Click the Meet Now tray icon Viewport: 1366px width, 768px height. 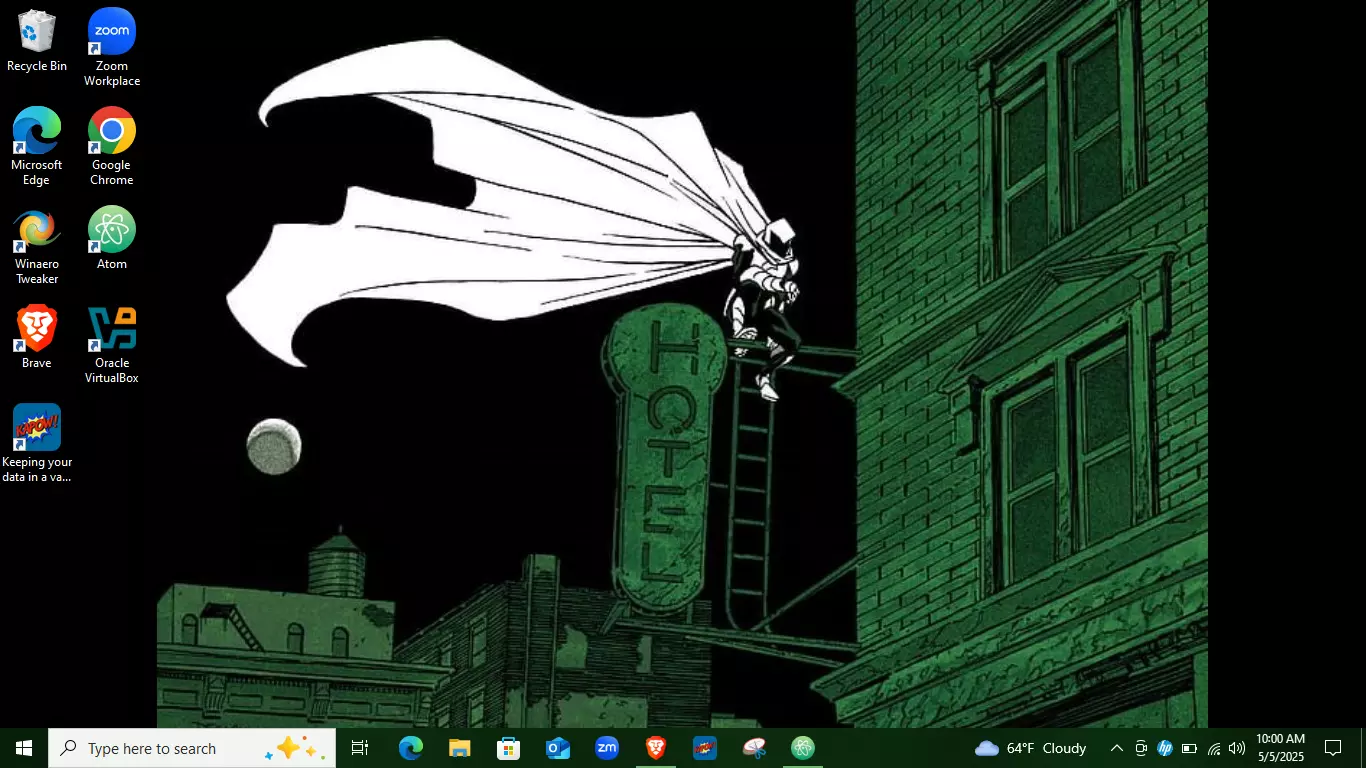click(x=1141, y=748)
